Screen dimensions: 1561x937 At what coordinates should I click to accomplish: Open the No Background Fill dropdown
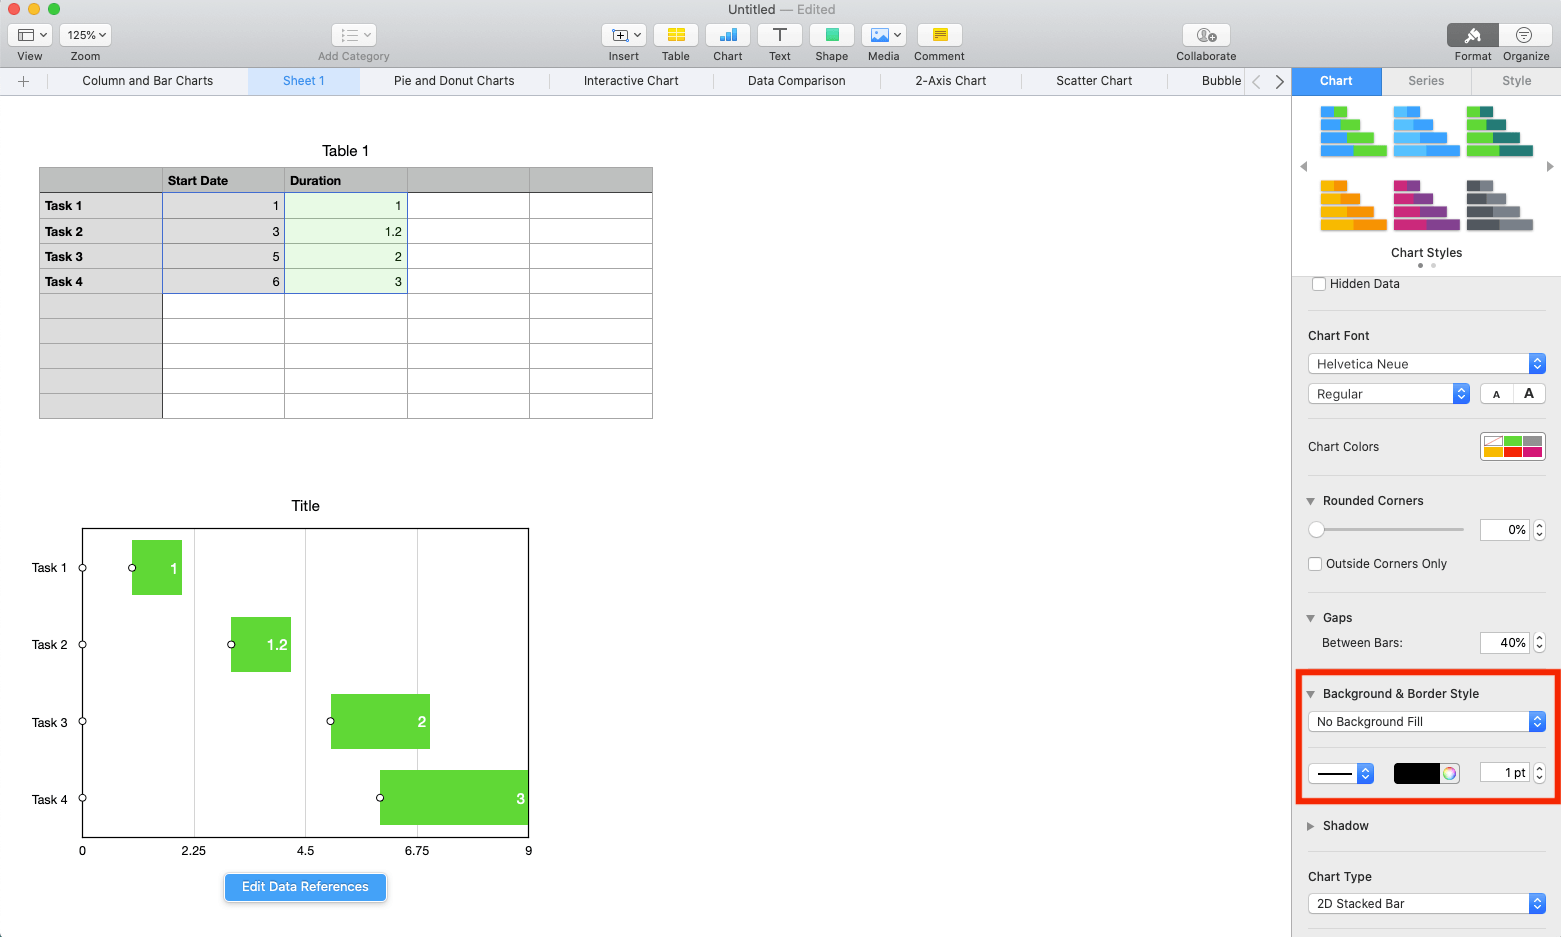point(1426,722)
